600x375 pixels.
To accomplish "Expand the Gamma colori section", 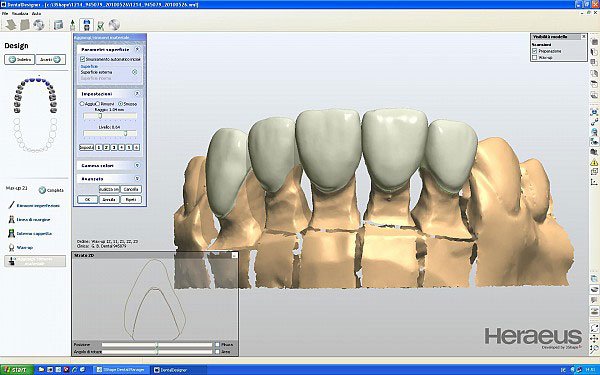I will click(x=137, y=165).
